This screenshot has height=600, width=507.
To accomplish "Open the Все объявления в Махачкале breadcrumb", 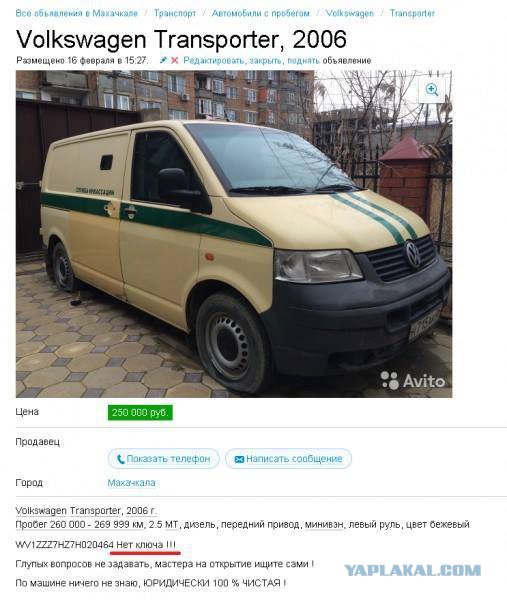I will pos(77,13).
